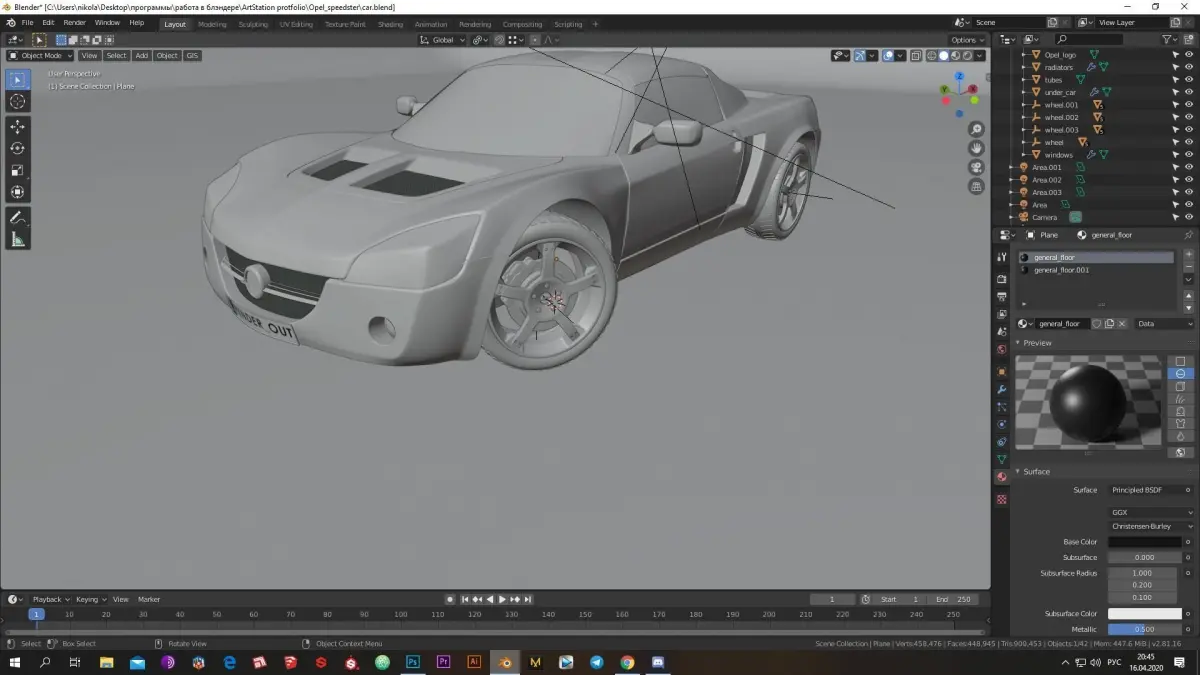Open the Global transform orientation dropdown

pos(441,40)
